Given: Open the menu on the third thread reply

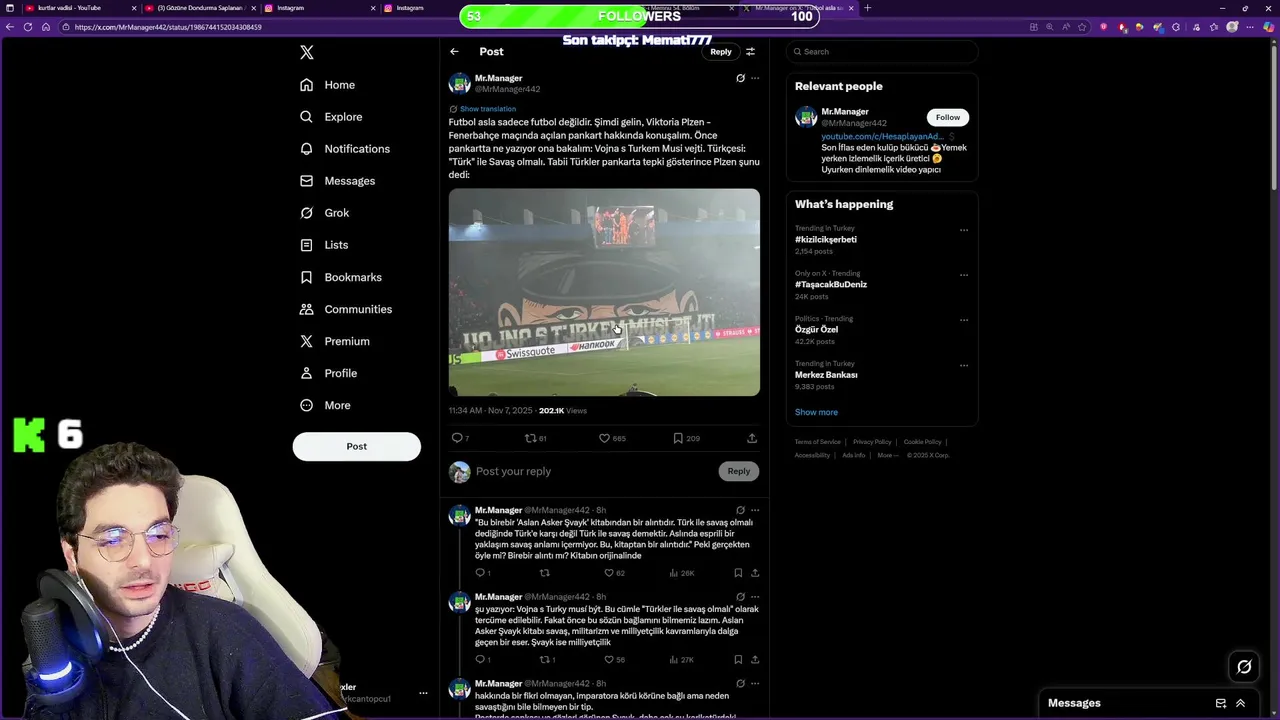Looking at the screenshot, I should (x=755, y=684).
